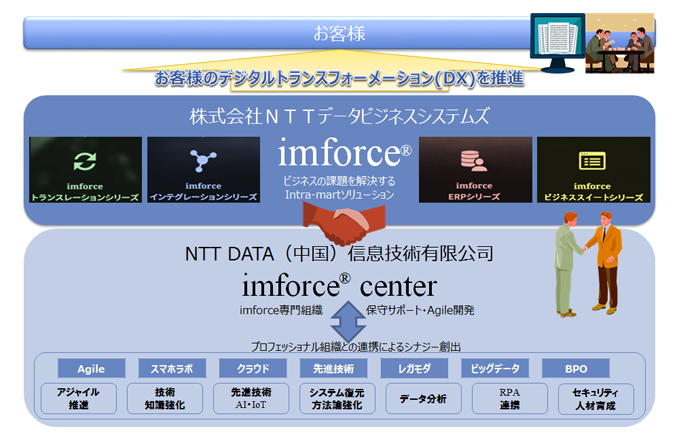
Task: Click the お客様 banner bar
Action: pos(339,33)
